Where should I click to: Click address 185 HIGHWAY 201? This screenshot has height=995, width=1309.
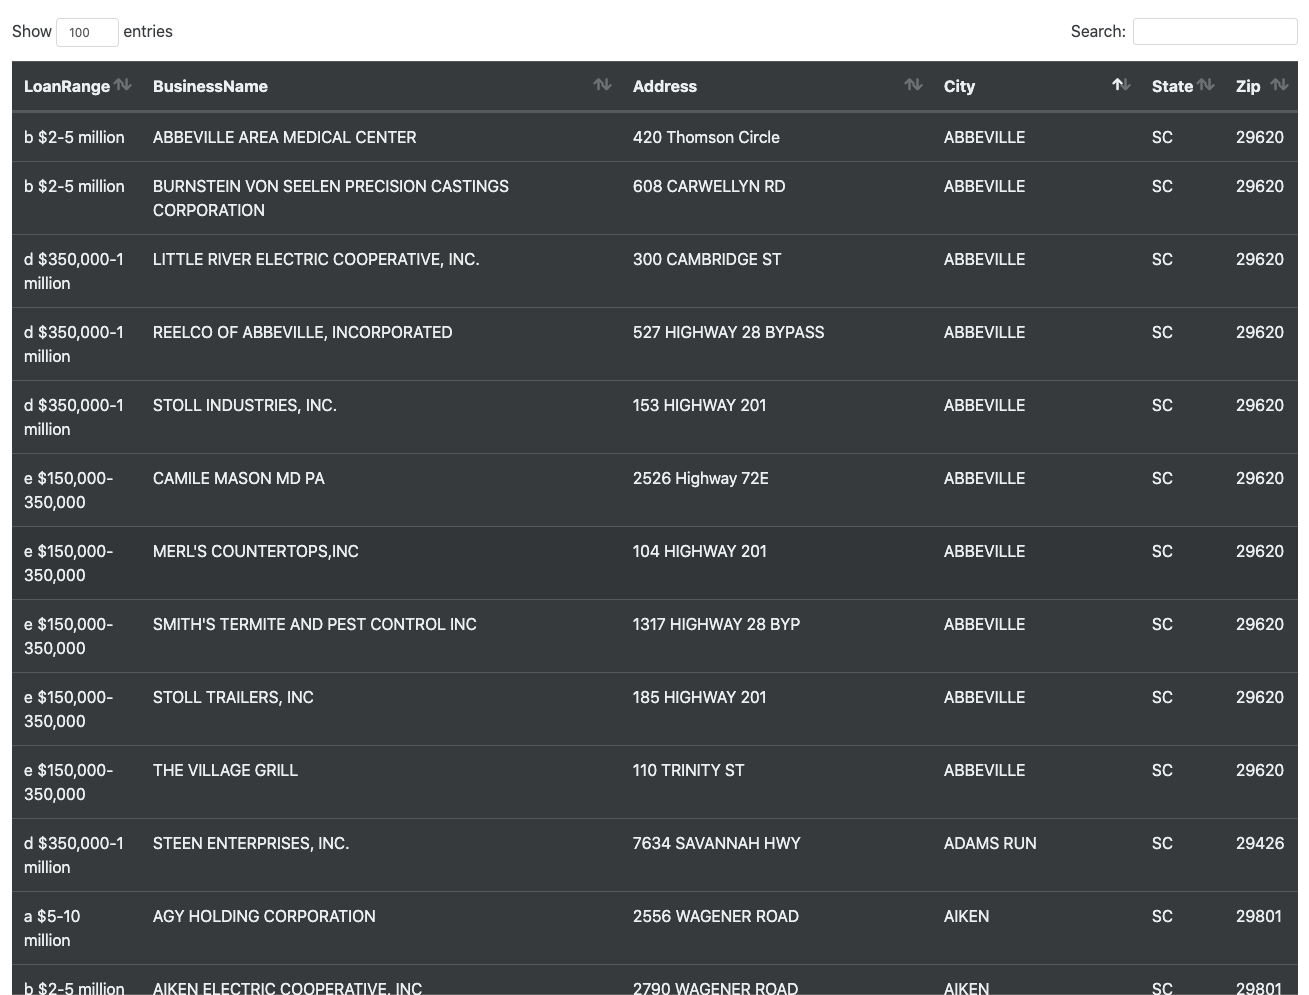pos(700,697)
